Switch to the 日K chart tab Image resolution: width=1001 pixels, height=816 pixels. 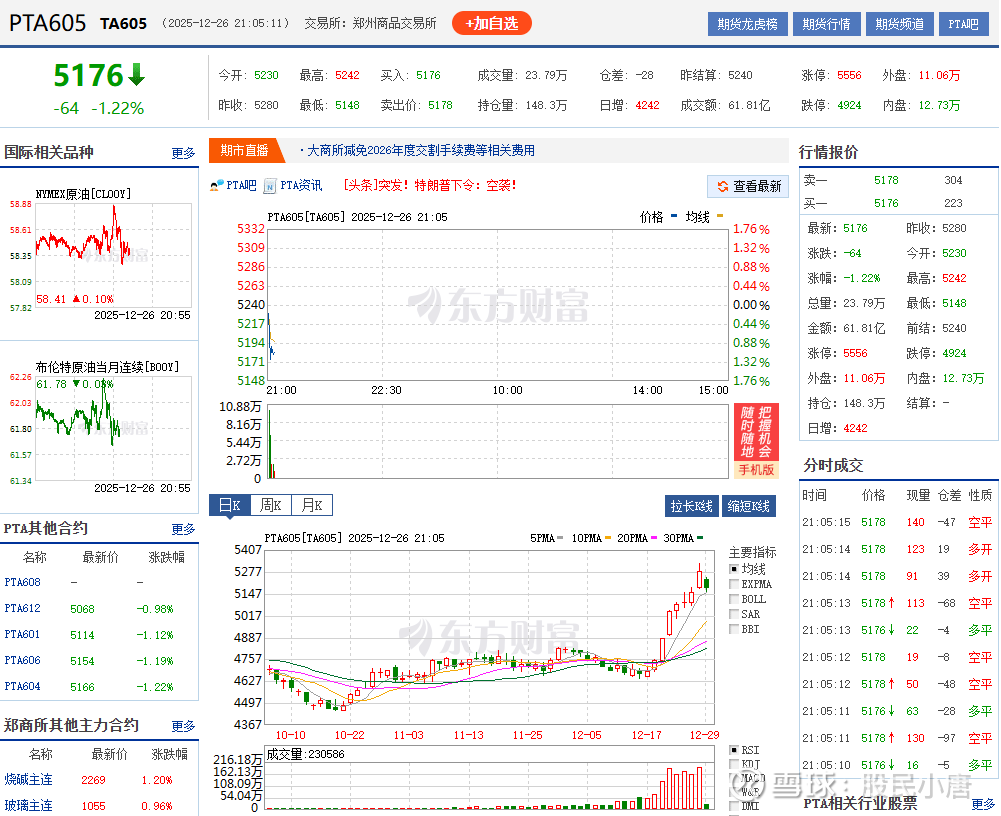(x=230, y=505)
